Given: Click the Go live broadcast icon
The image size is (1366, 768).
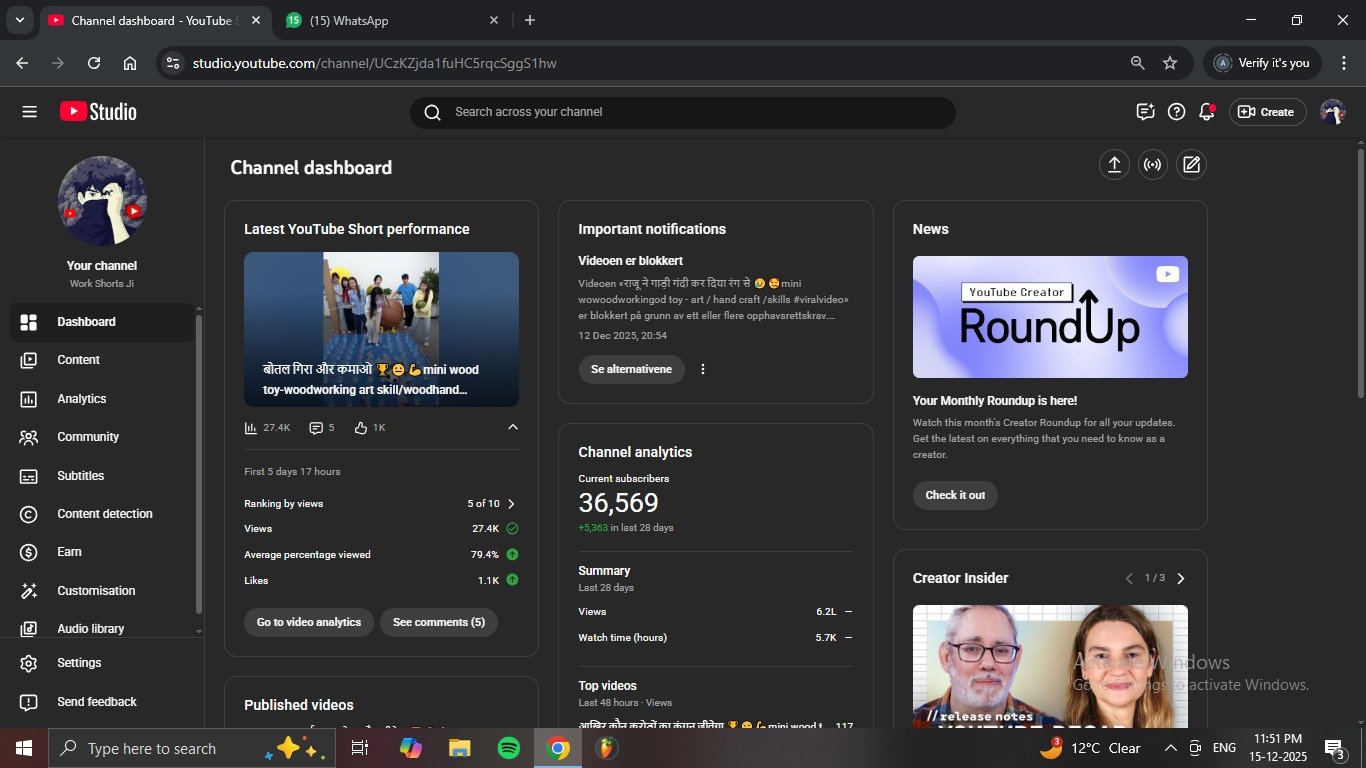Looking at the screenshot, I should pos(1152,166).
